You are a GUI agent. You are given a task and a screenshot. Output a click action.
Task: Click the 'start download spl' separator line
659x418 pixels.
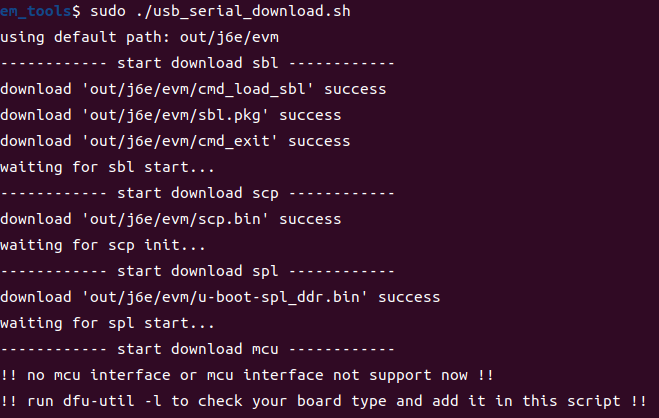197,271
